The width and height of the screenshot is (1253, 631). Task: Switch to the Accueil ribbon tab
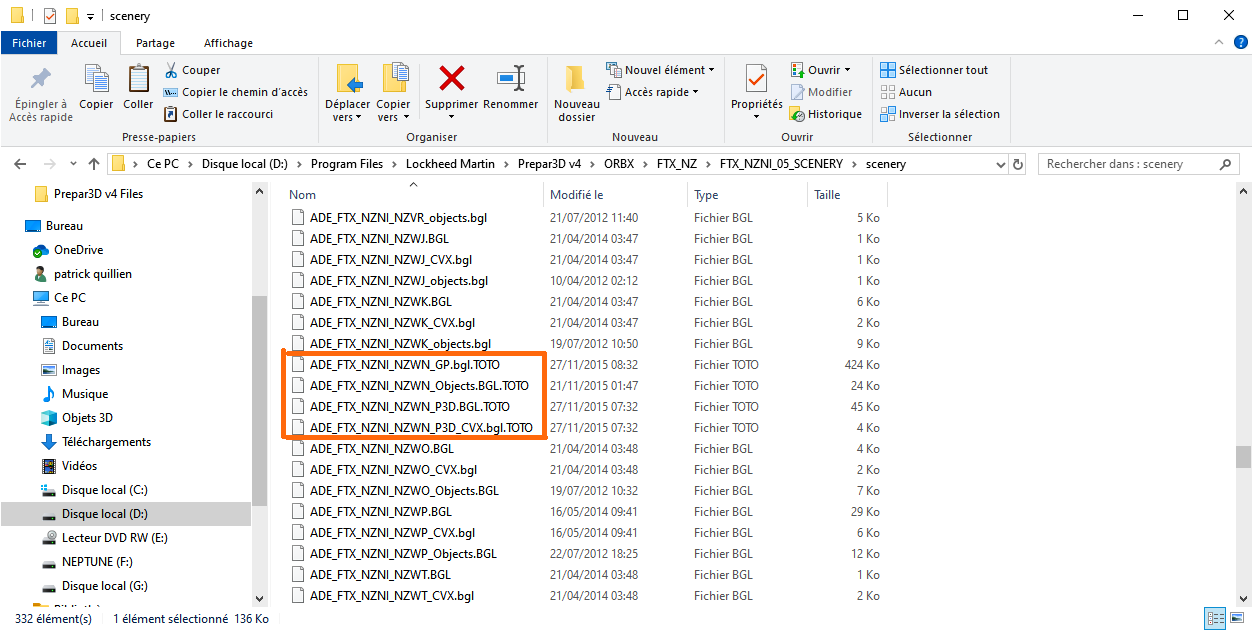89,43
